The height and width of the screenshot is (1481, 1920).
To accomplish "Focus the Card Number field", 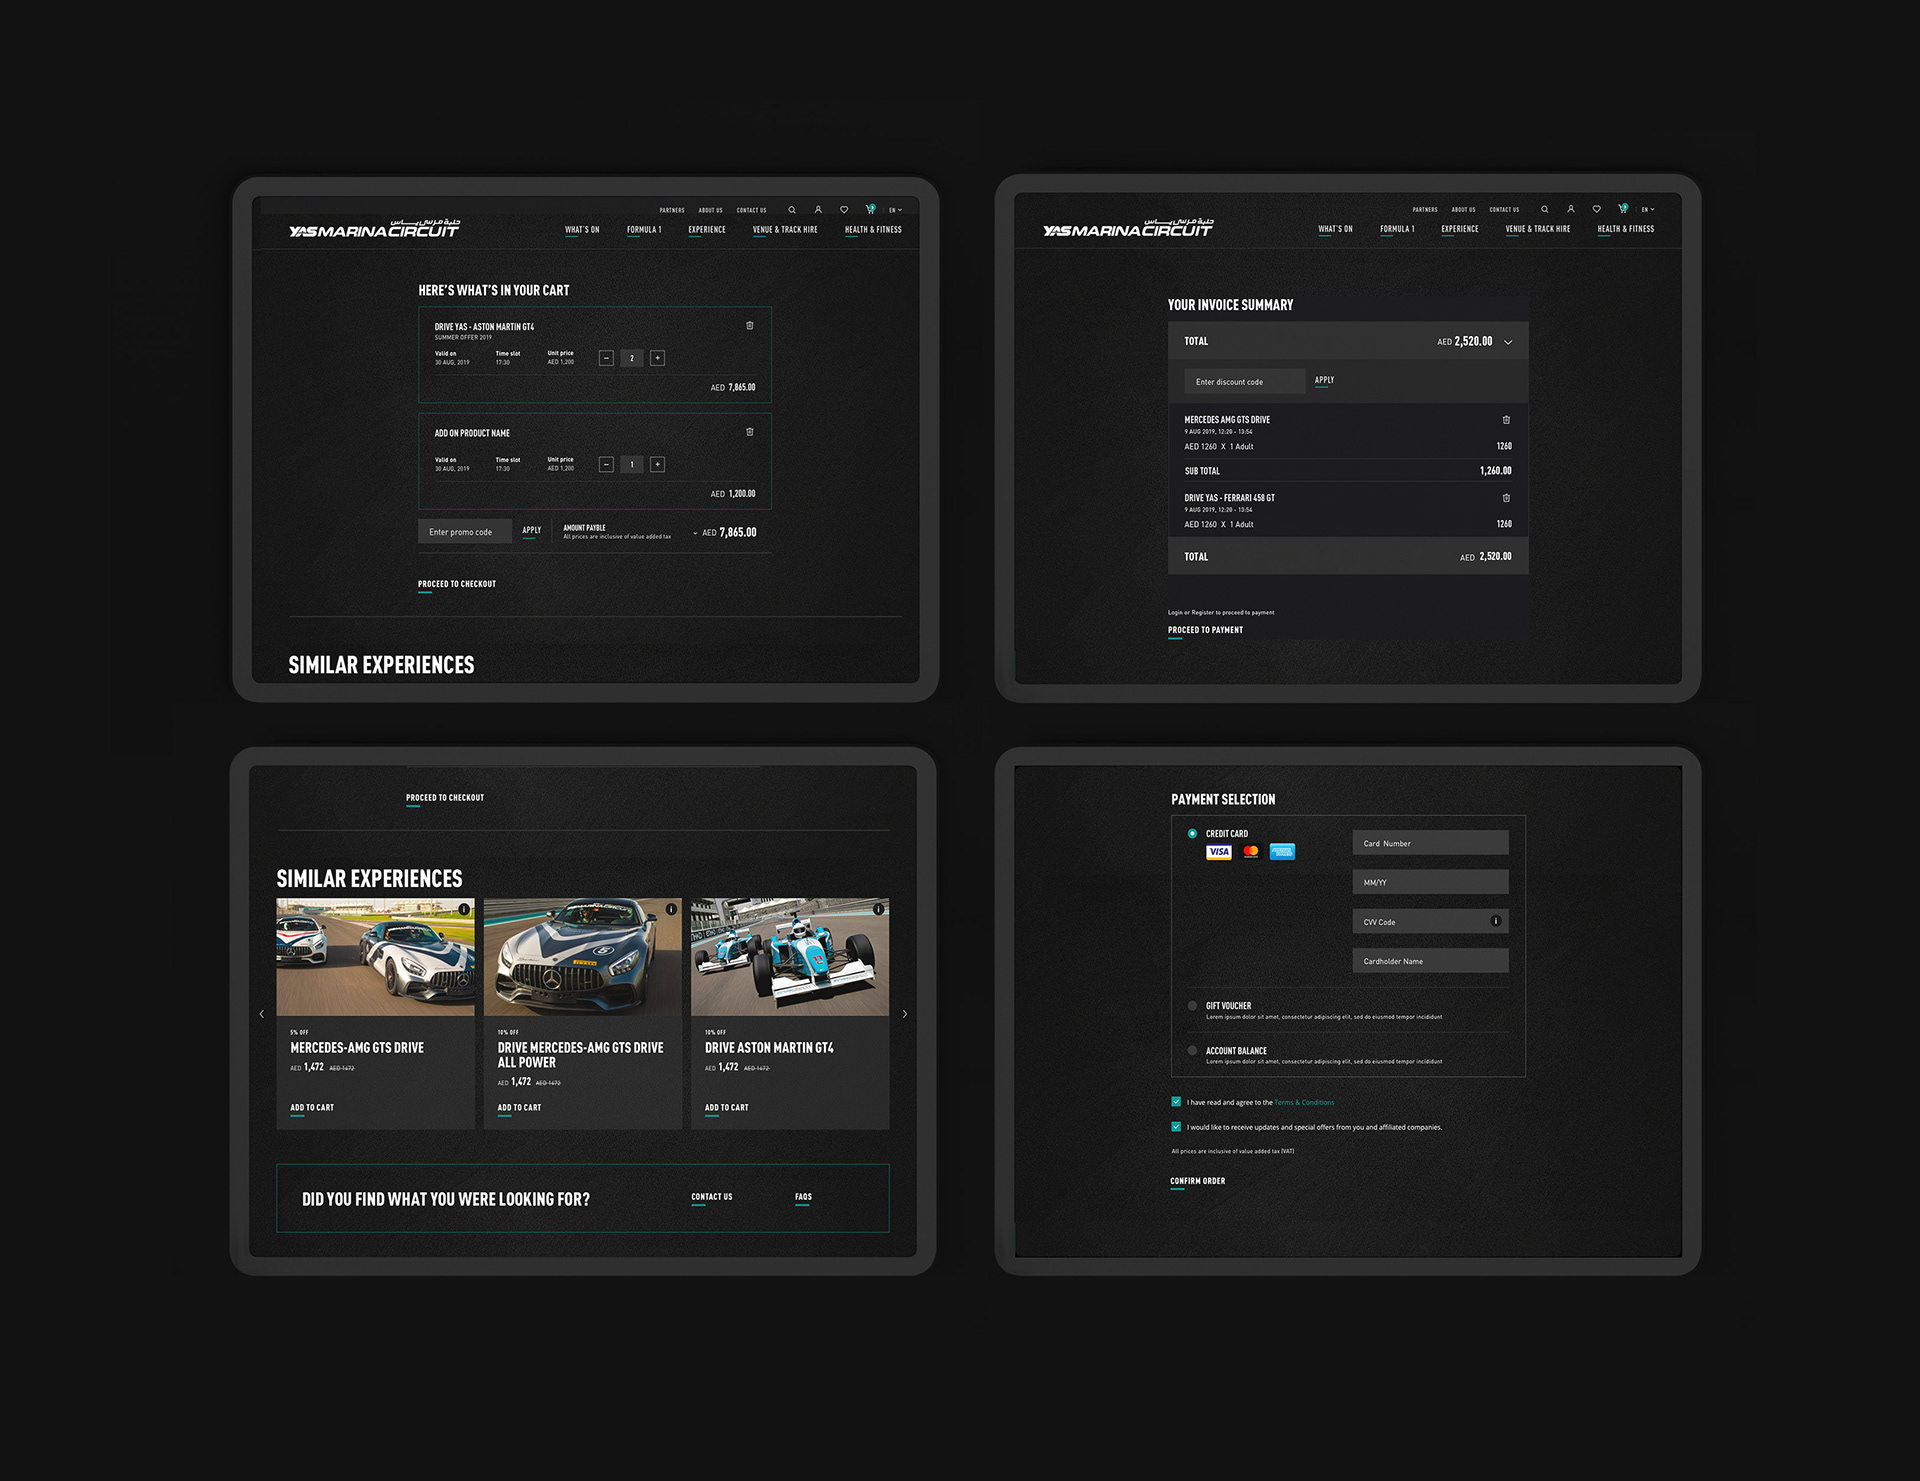I will (x=1430, y=842).
